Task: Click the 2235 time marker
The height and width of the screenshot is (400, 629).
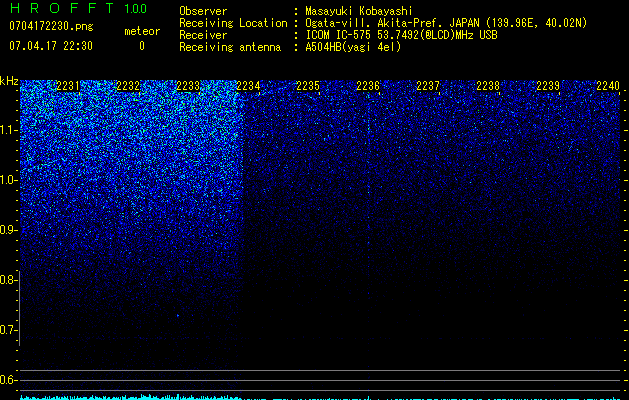Action: (308, 86)
